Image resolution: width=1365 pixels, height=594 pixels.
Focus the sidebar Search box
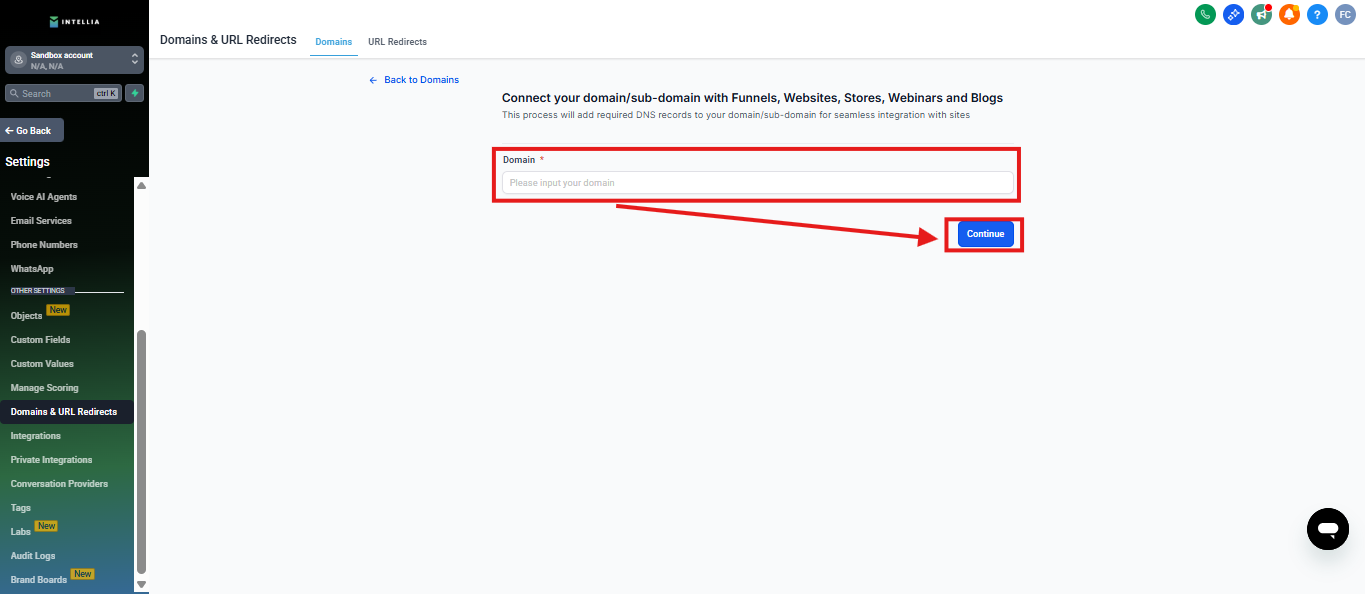click(57, 93)
